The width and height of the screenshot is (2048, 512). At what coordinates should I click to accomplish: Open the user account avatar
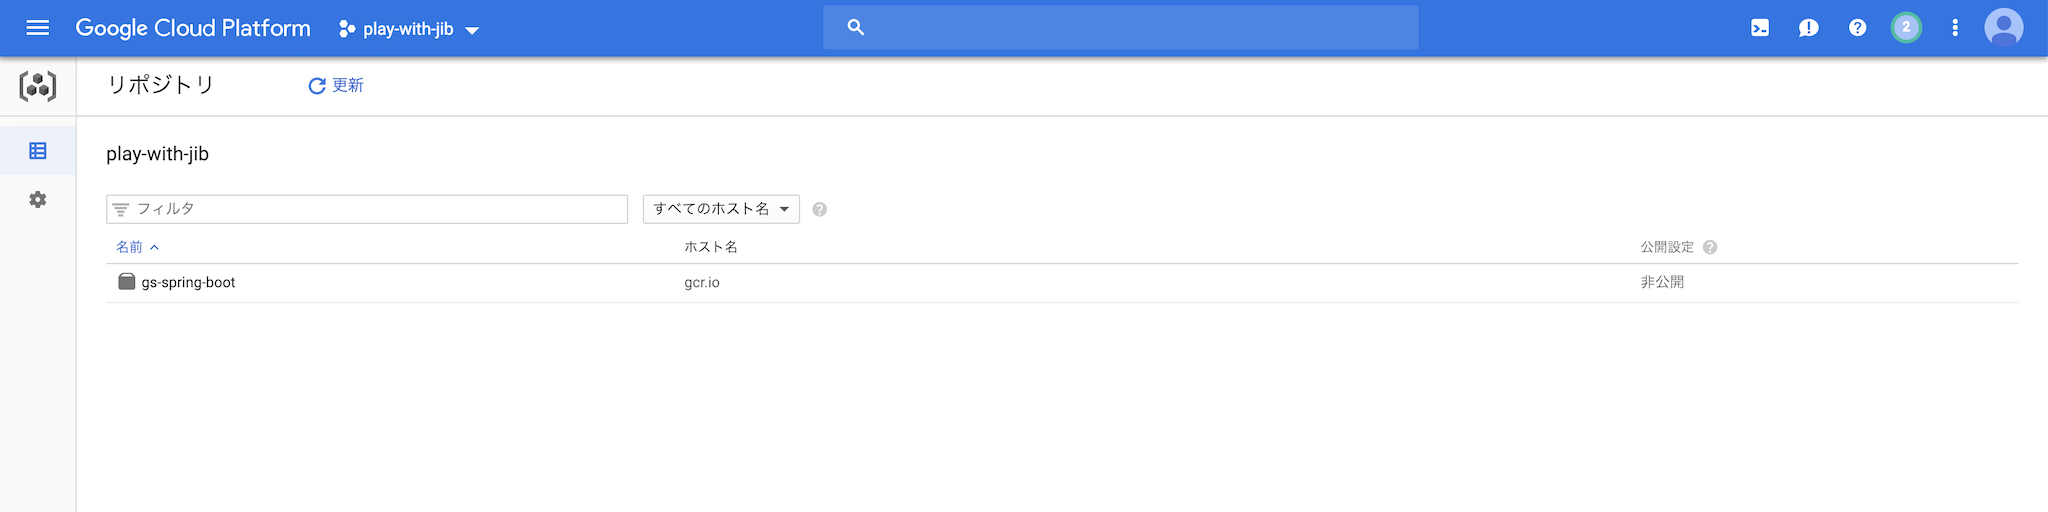pos(2004,28)
